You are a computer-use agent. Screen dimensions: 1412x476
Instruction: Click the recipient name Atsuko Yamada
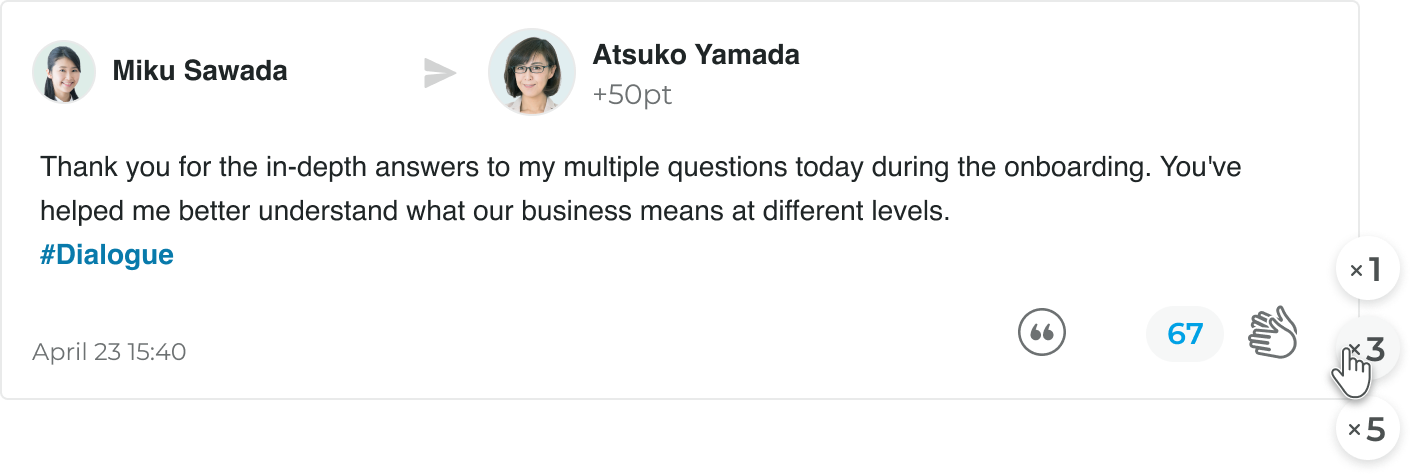coord(696,54)
